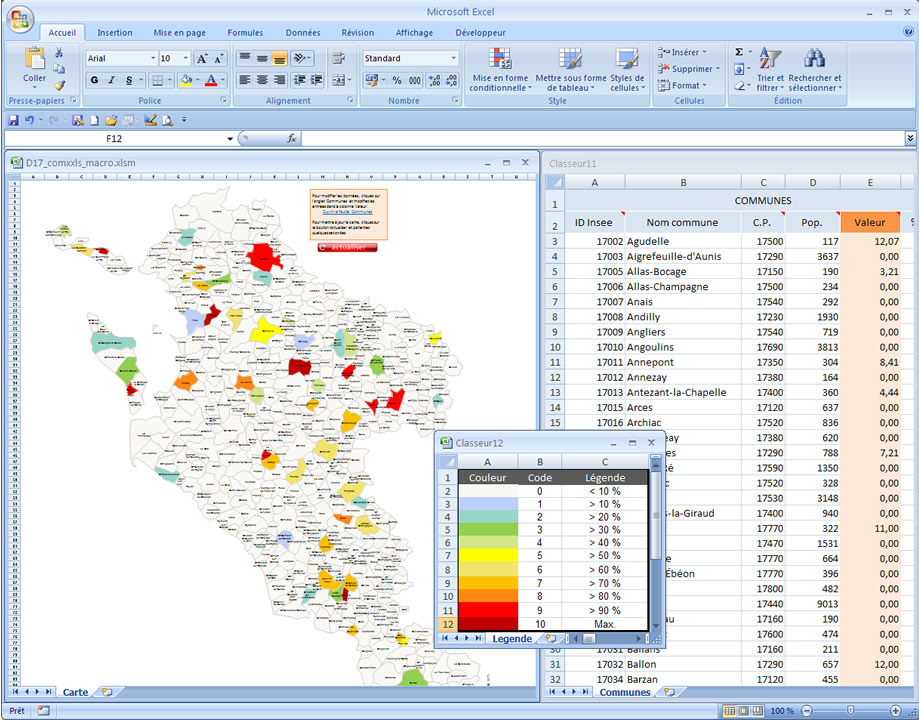Click the Coller paste icon
Screen dimensions: 919x720
[35, 59]
